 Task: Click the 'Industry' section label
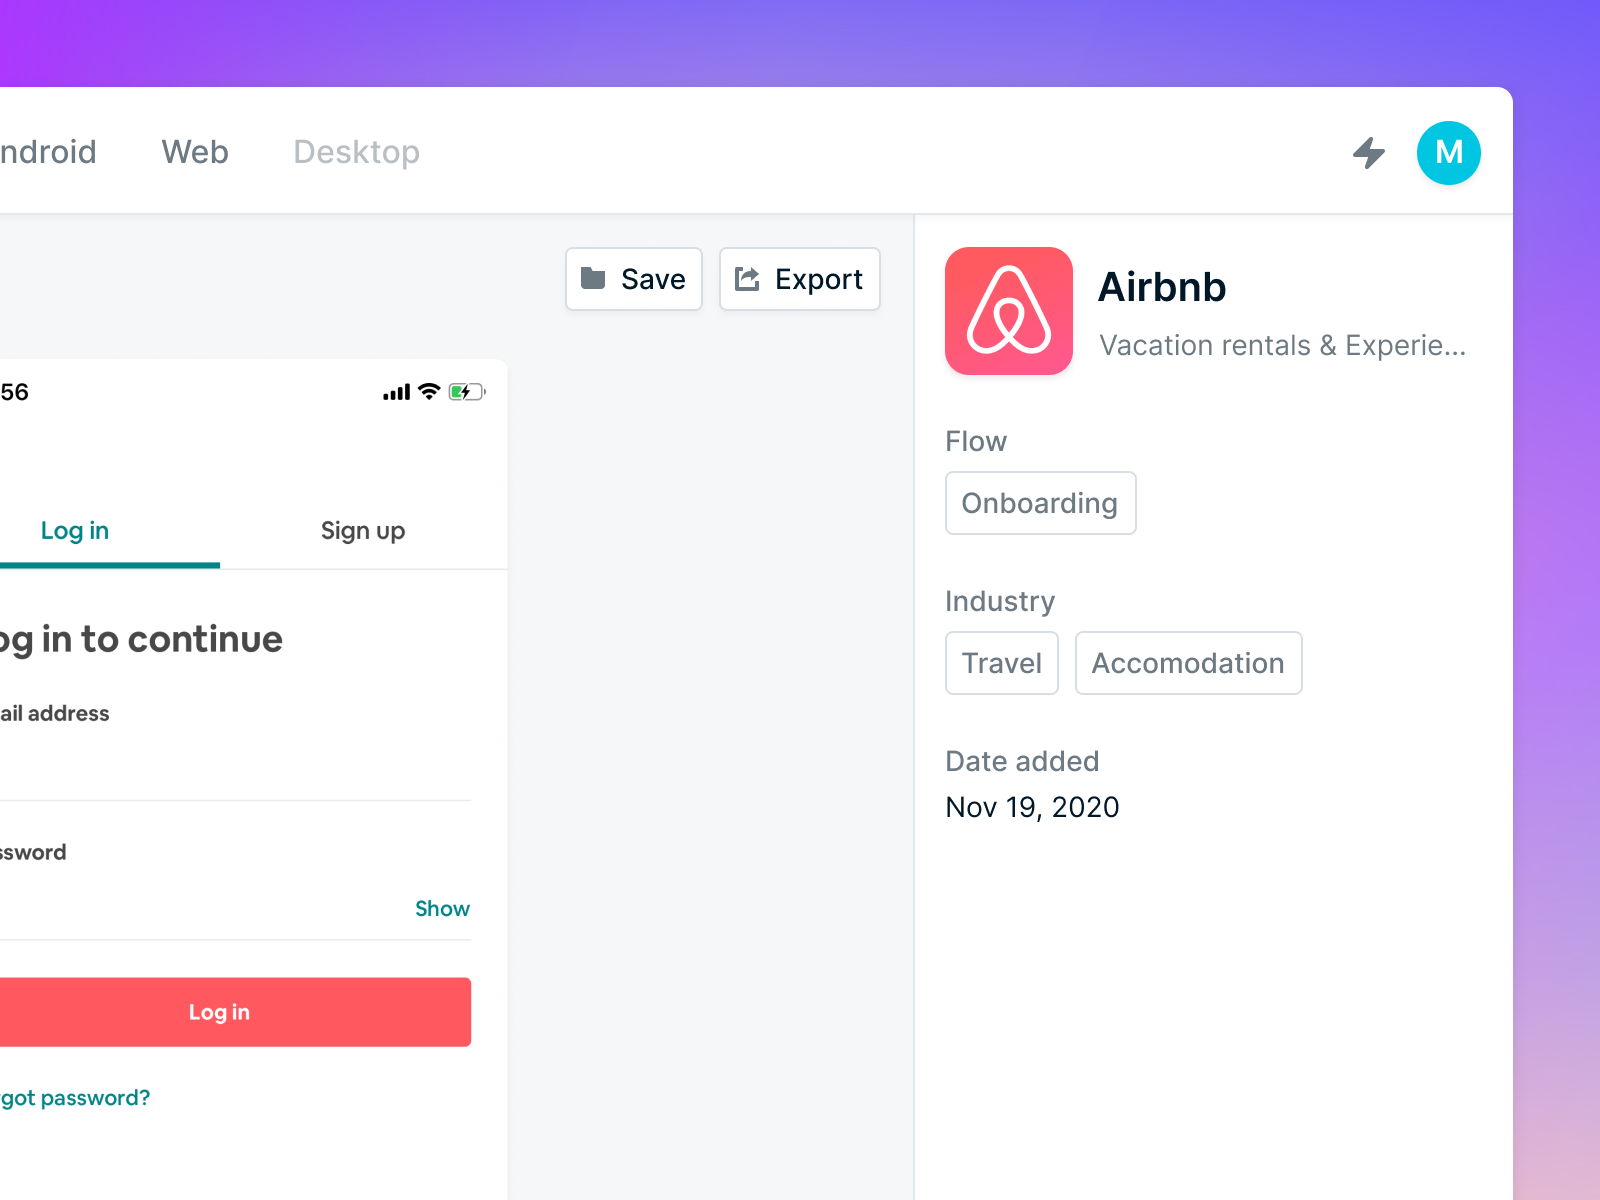pyautogui.click(x=1000, y=601)
